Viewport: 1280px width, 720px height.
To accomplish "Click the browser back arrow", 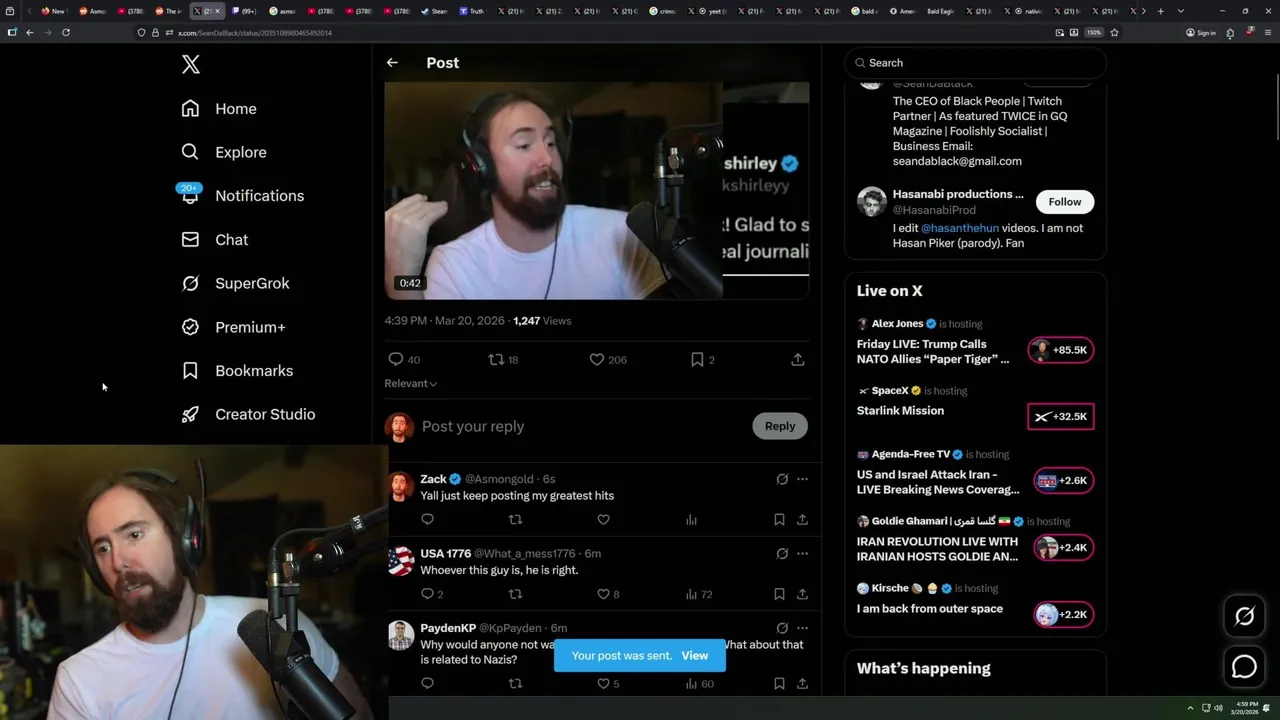I will [x=30, y=32].
